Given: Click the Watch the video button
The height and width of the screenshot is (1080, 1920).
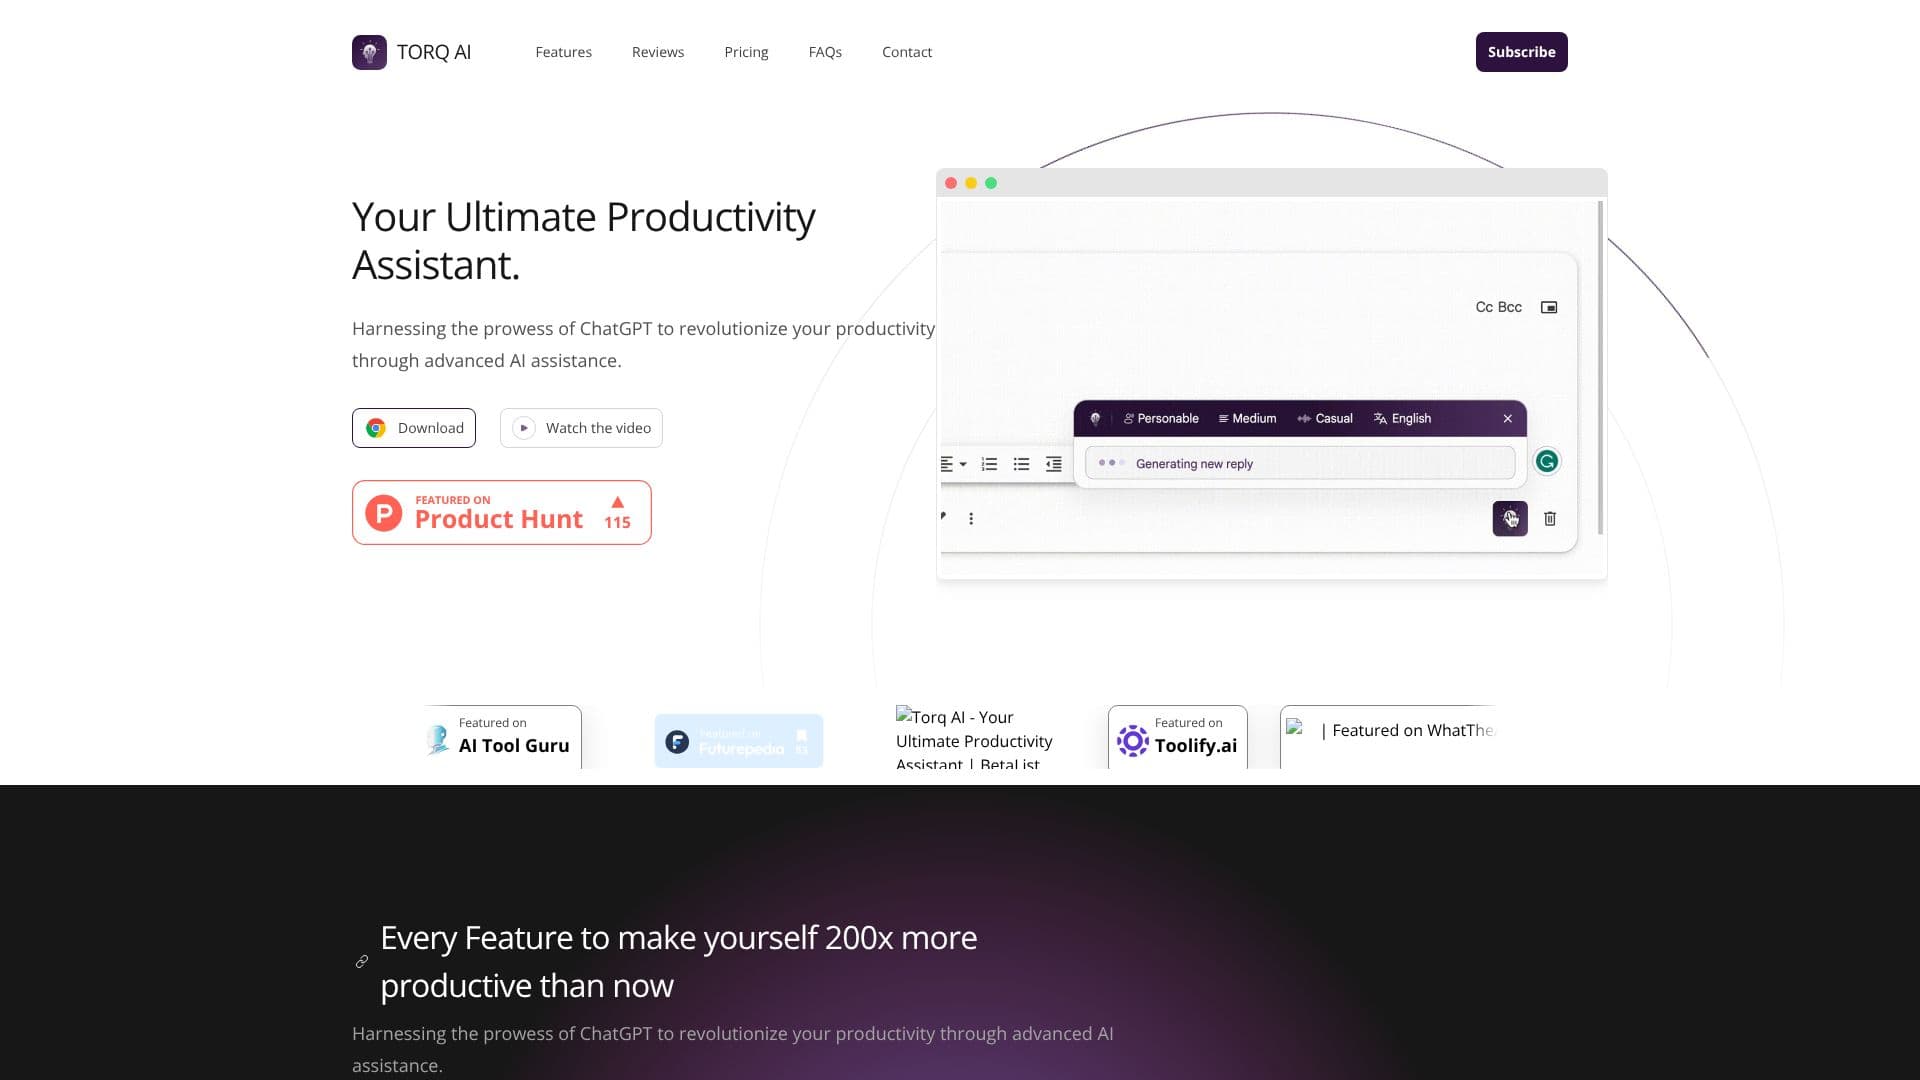Looking at the screenshot, I should (581, 428).
